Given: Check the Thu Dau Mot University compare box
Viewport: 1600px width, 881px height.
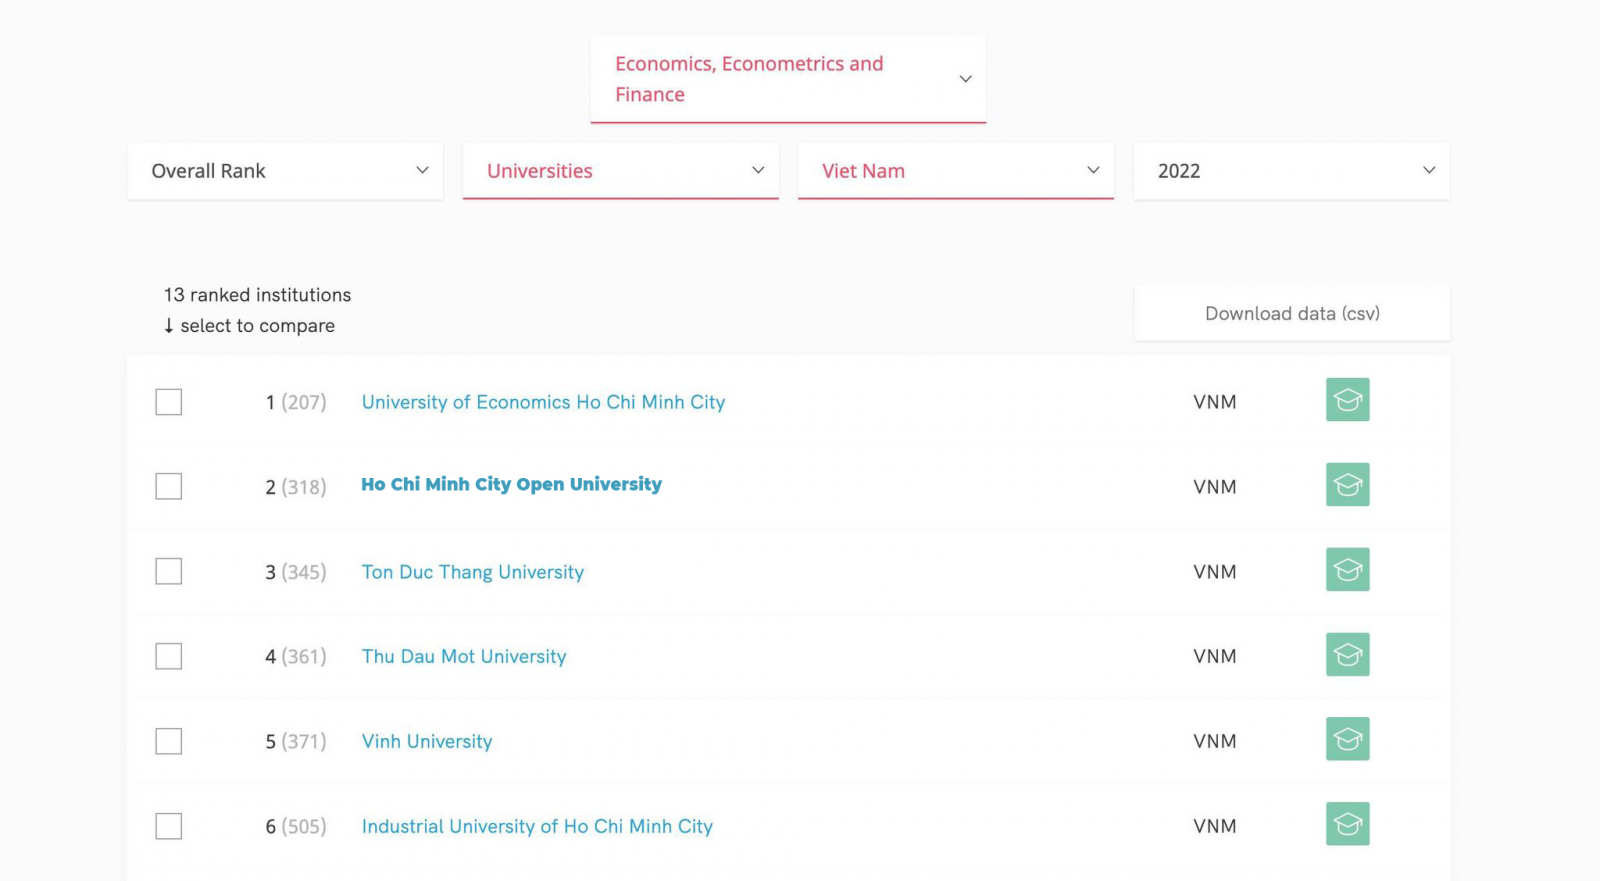Looking at the screenshot, I should tap(169, 657).
